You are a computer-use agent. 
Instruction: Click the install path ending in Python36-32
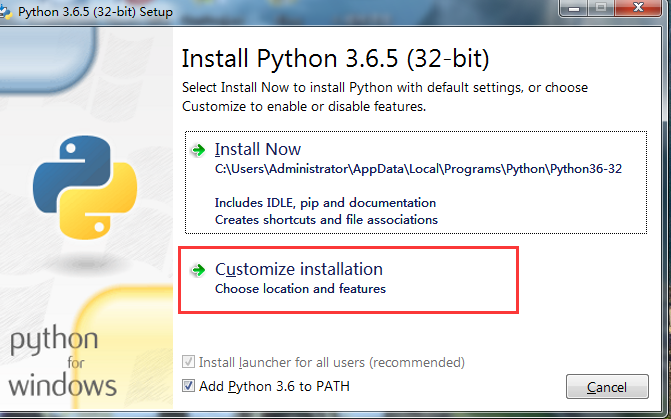(418, 169)
